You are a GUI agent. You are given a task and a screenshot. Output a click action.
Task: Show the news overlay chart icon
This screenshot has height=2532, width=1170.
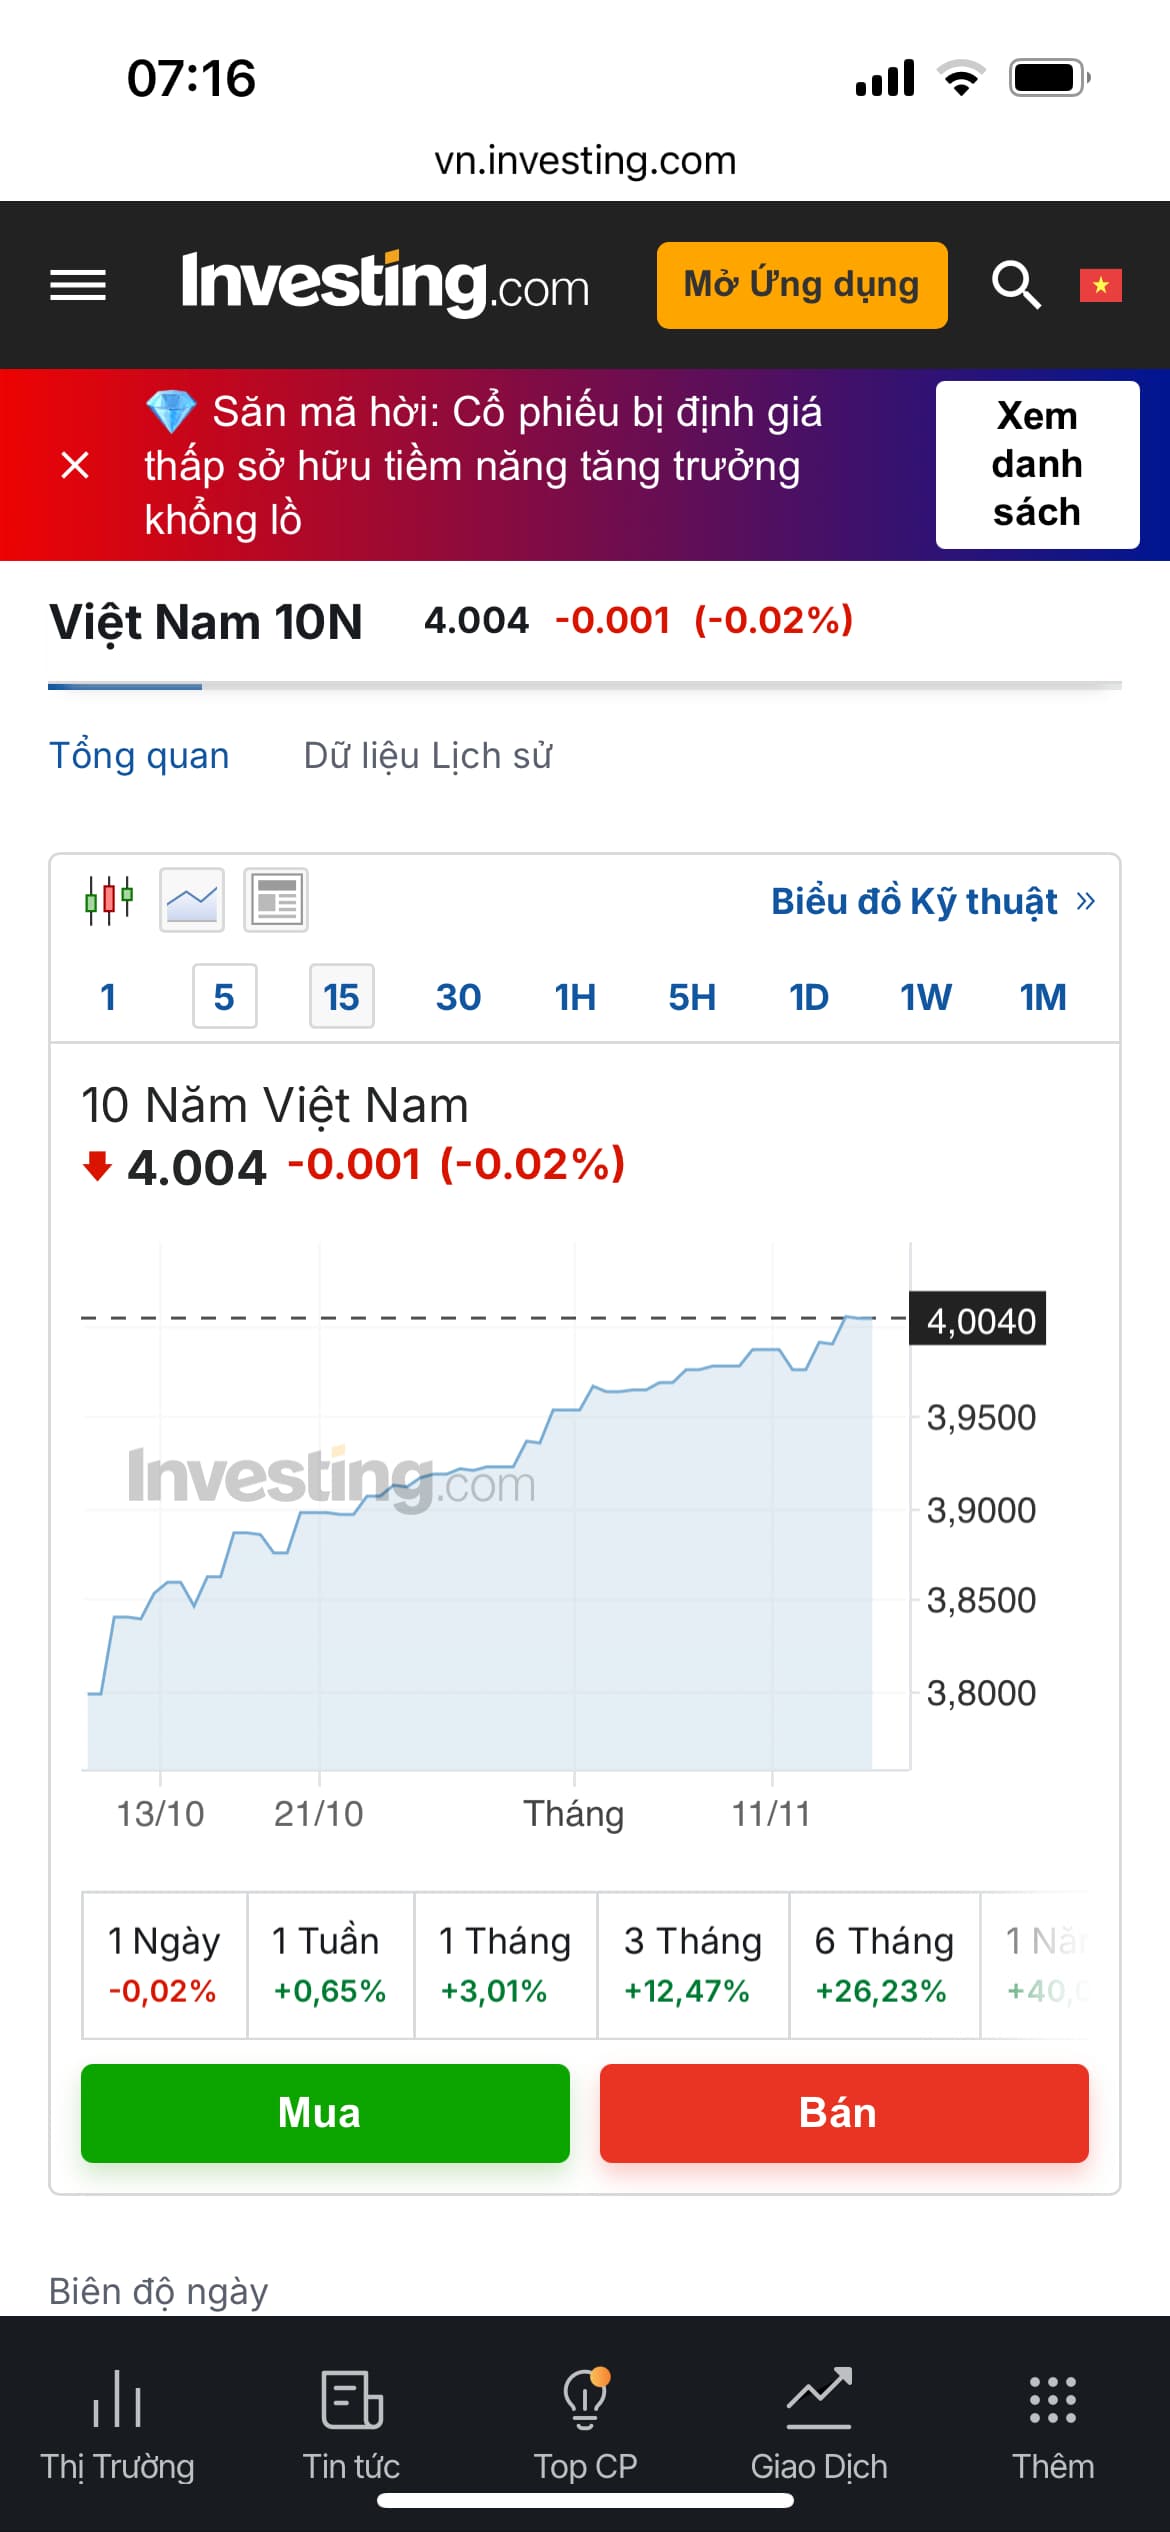click(x=276, y=900)
